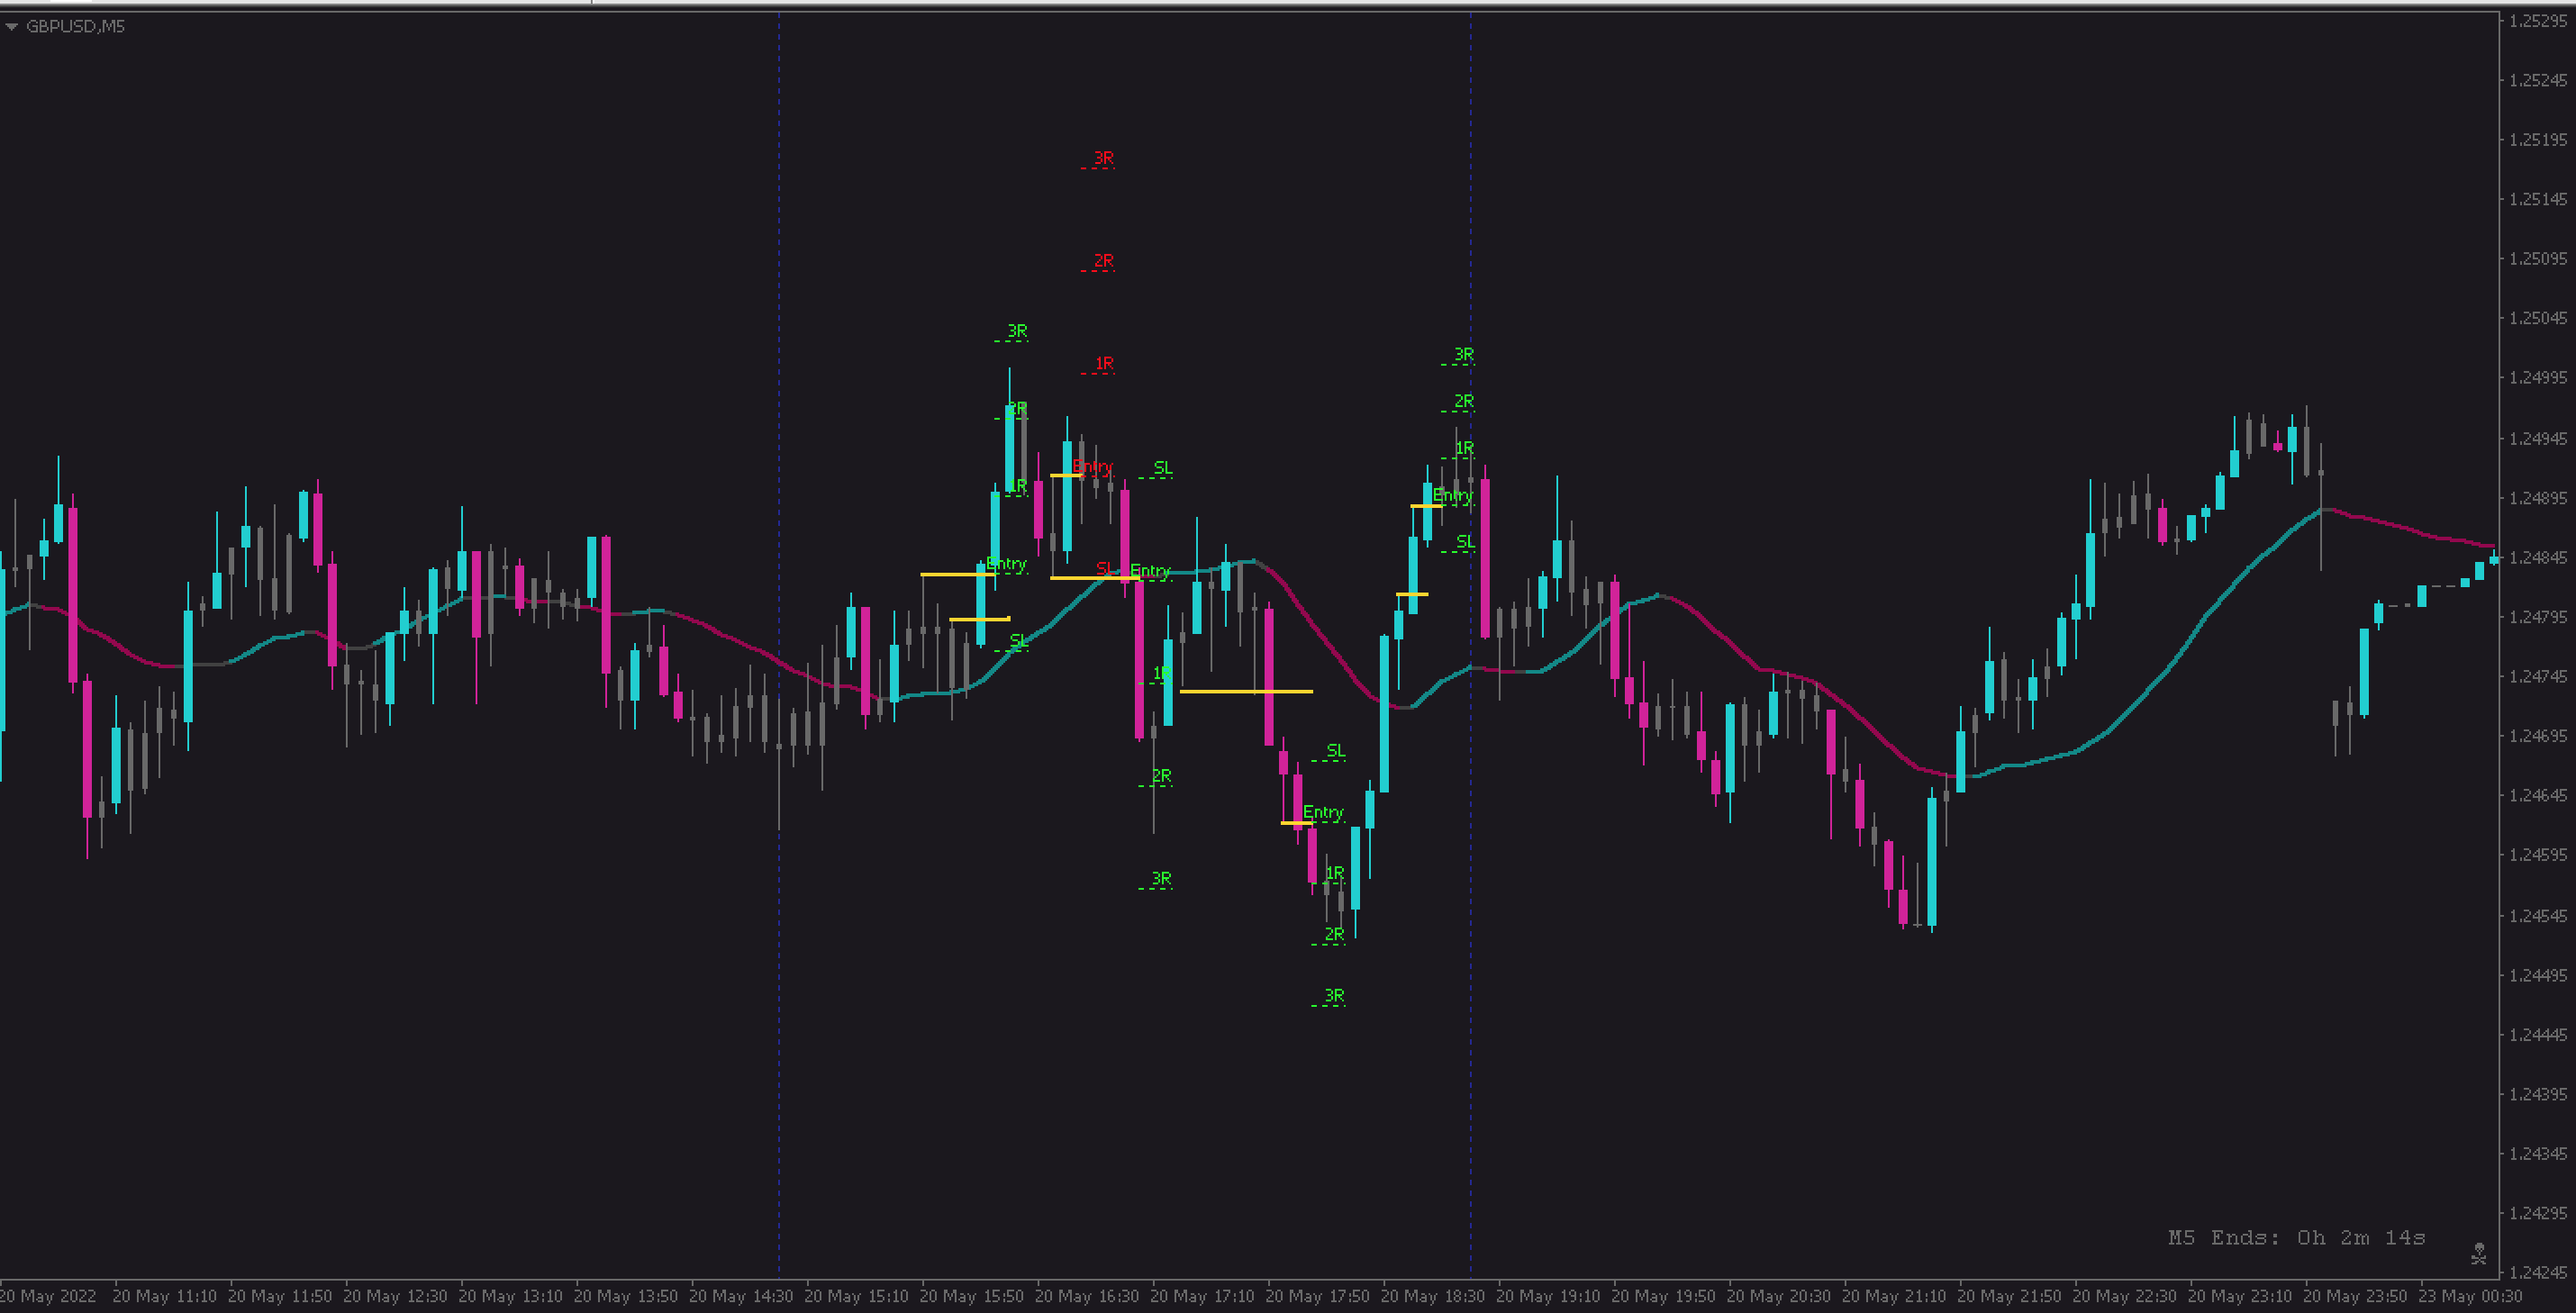Image resolution: width=2576 pixels, height=1313 pixels.
Task: Click the 1.25295 price scale label
Action: click(2538, 21)
